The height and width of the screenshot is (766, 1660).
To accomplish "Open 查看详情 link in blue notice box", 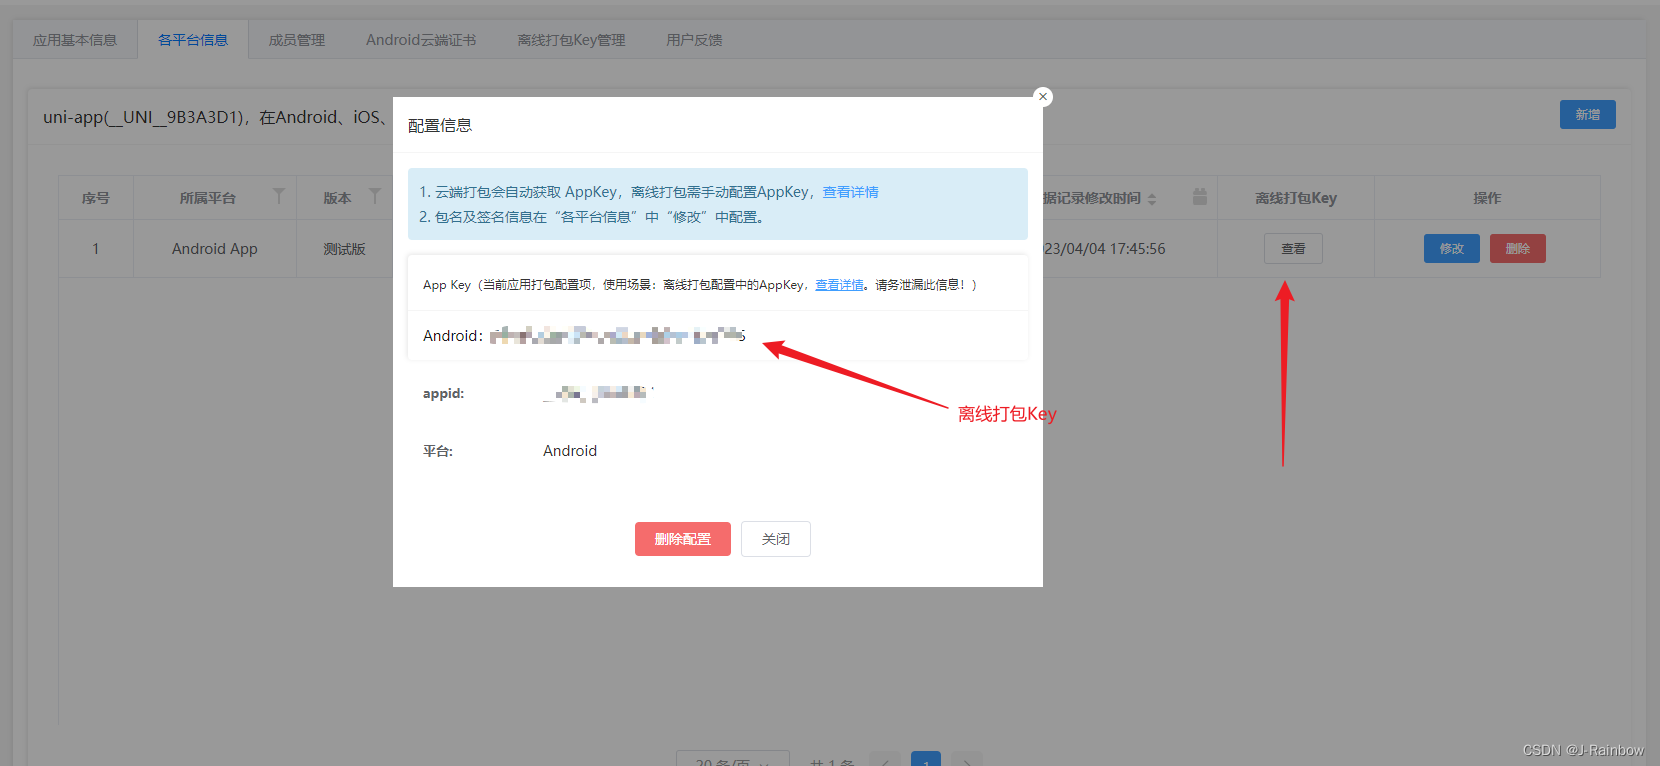I will click(x=851, y=192).
